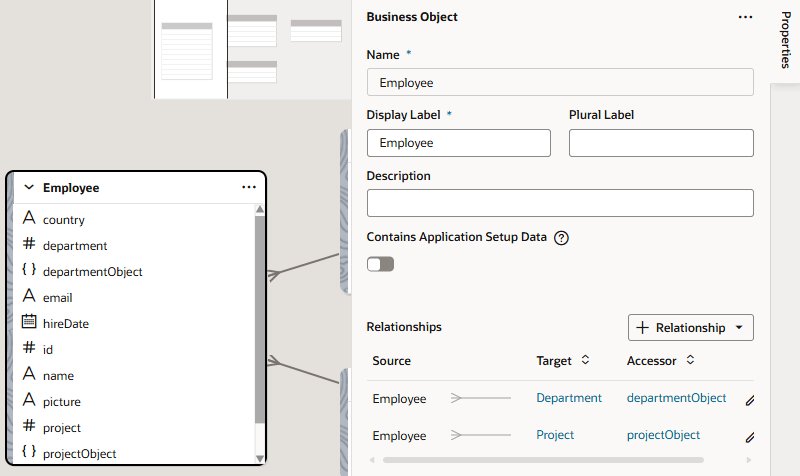This screenshot has width=800, height=476.
Task: Open the Employee card's three-dot menu
Action: tap(249, 187)
